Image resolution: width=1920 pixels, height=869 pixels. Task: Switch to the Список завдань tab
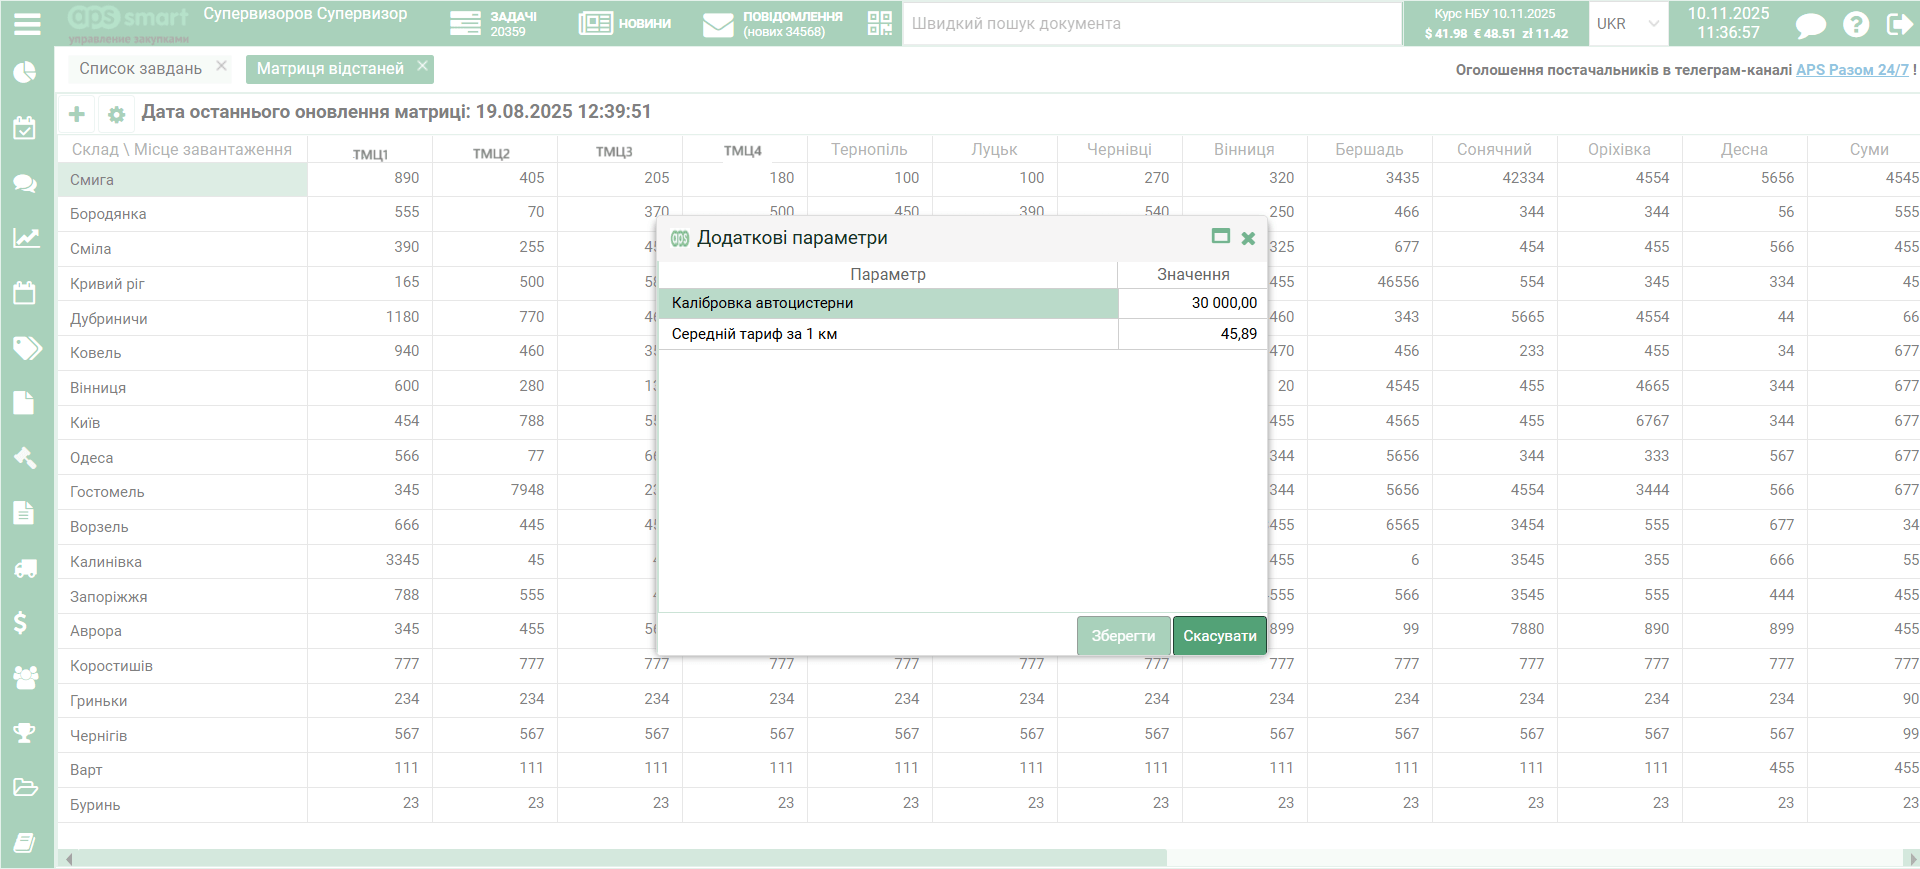click(x=140, y=69)
